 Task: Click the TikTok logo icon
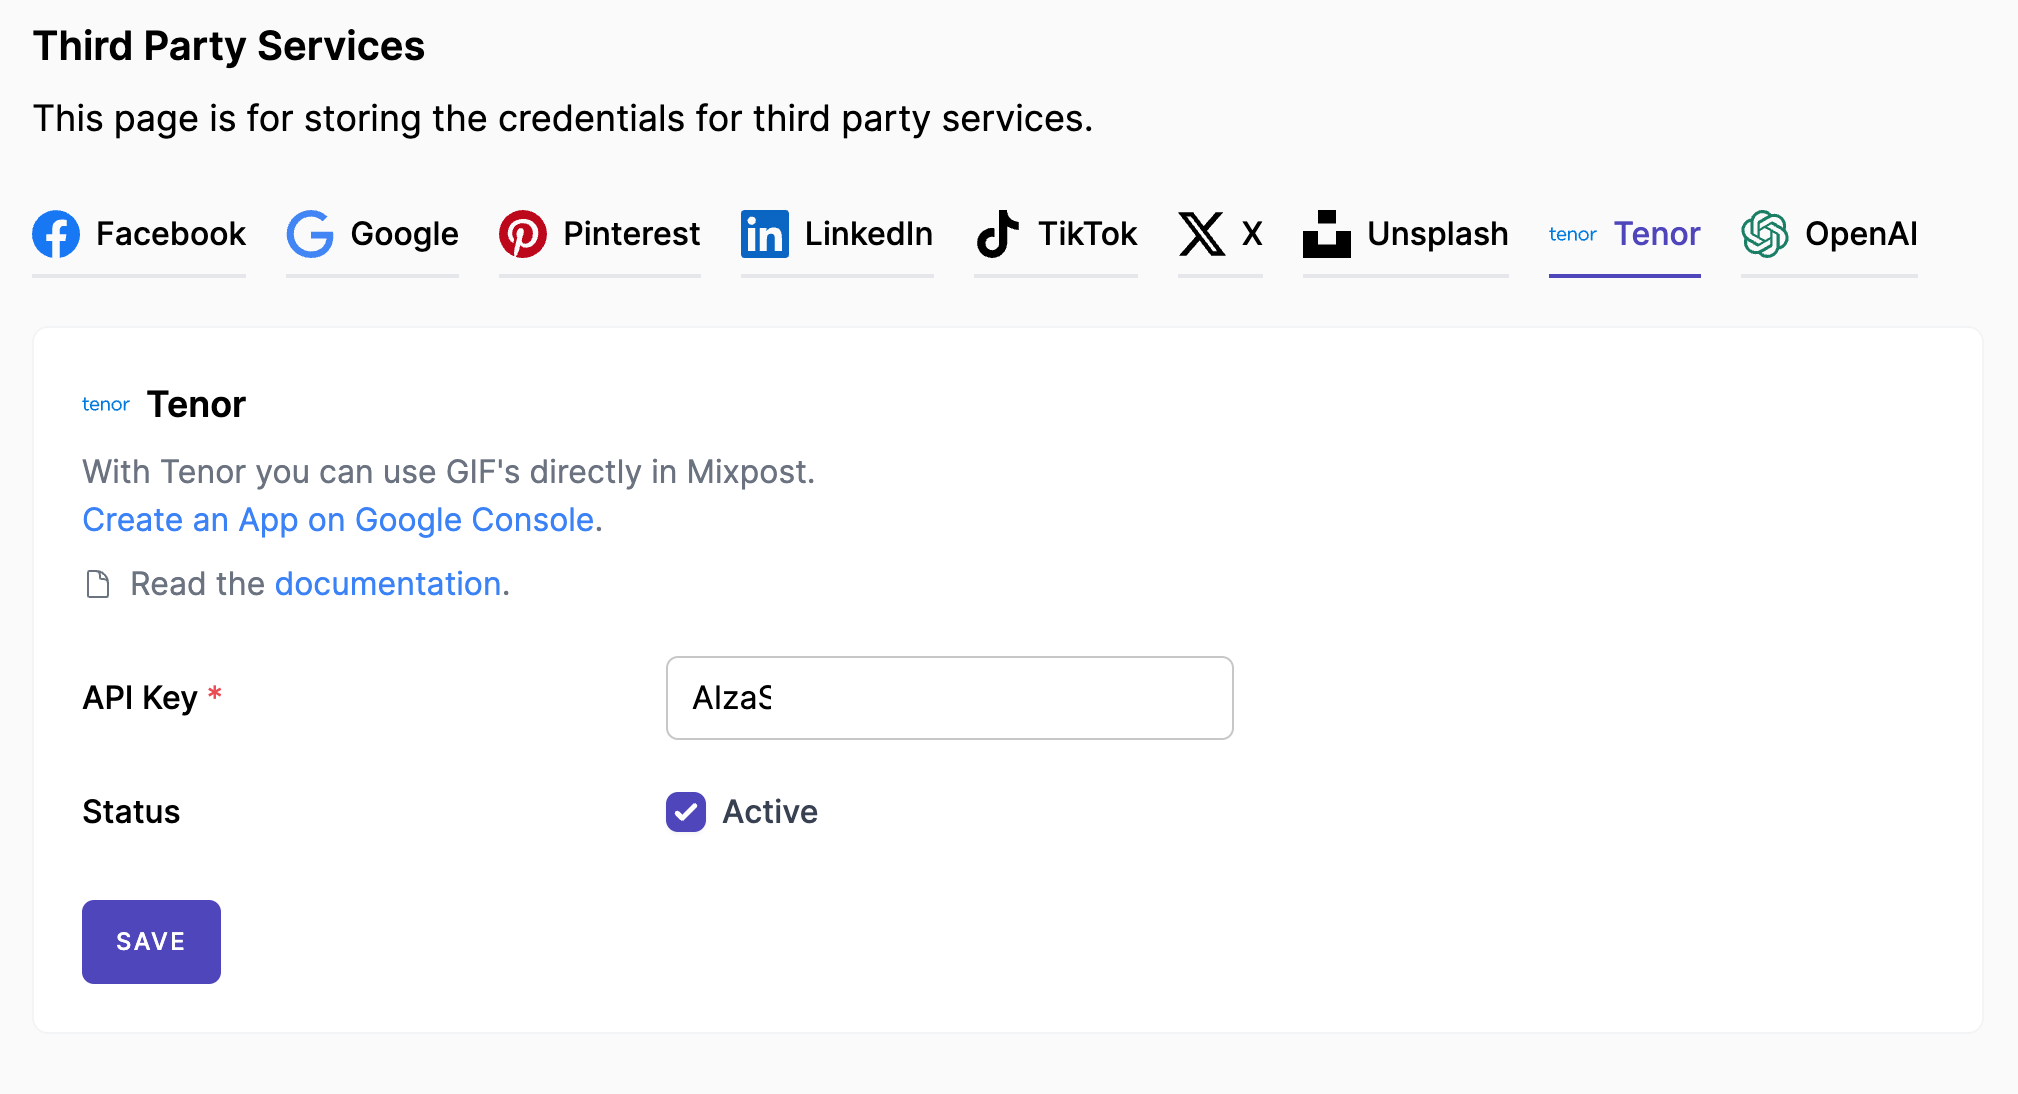point(998,234)
